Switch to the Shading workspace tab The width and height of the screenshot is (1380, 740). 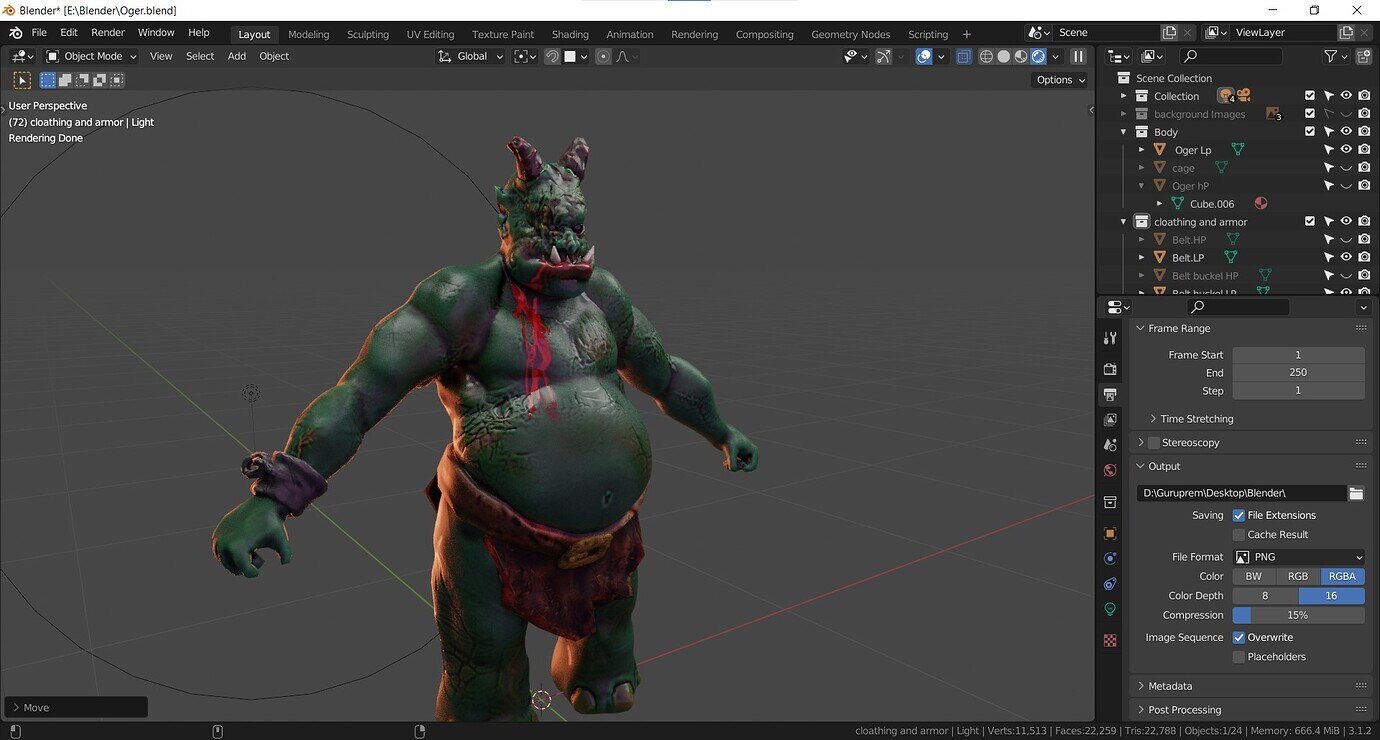pyautogui.click(x=570, y=33)
